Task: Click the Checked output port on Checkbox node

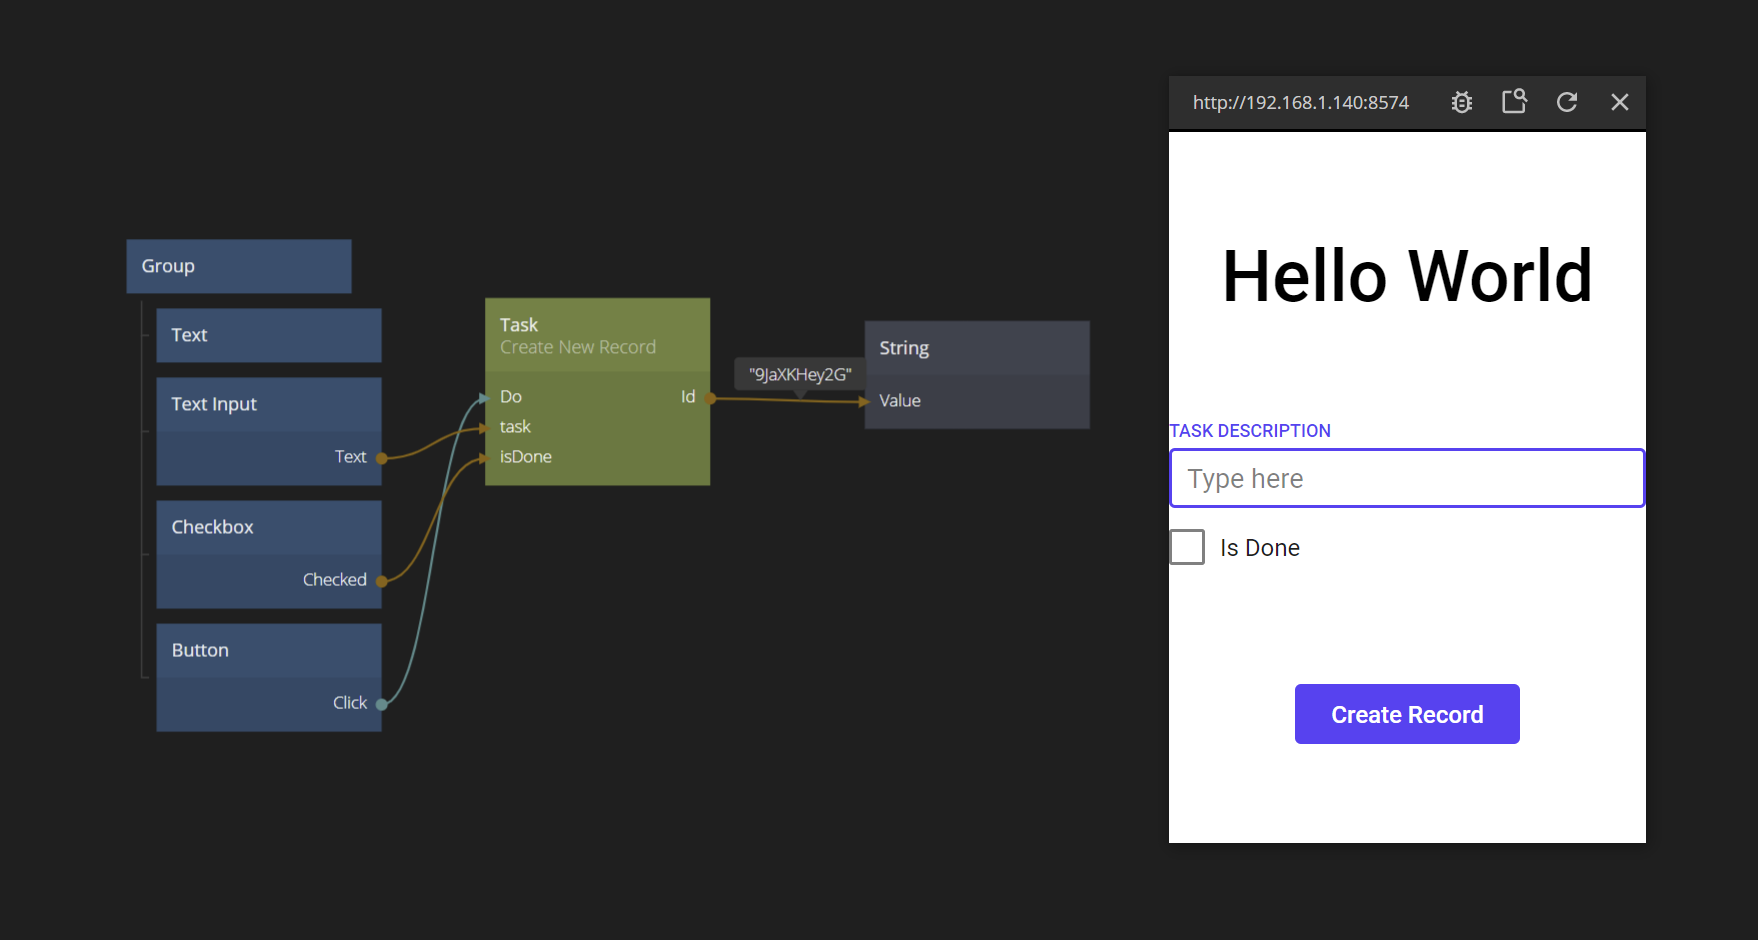Action: click(x=381, y=581)
